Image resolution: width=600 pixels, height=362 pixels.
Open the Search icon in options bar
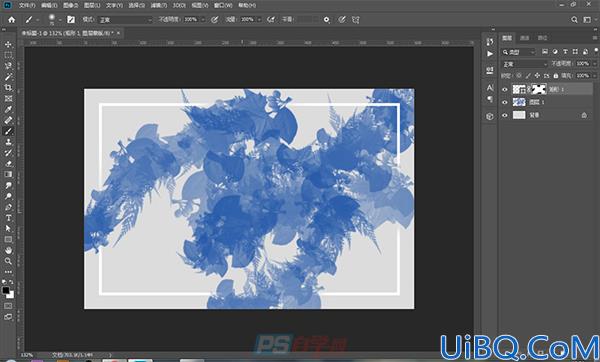coord(574,20)
